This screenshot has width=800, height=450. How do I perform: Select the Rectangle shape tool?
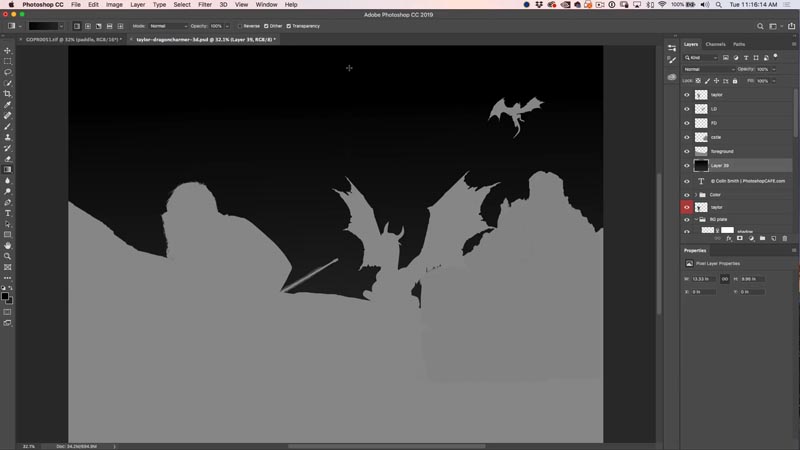8,235
